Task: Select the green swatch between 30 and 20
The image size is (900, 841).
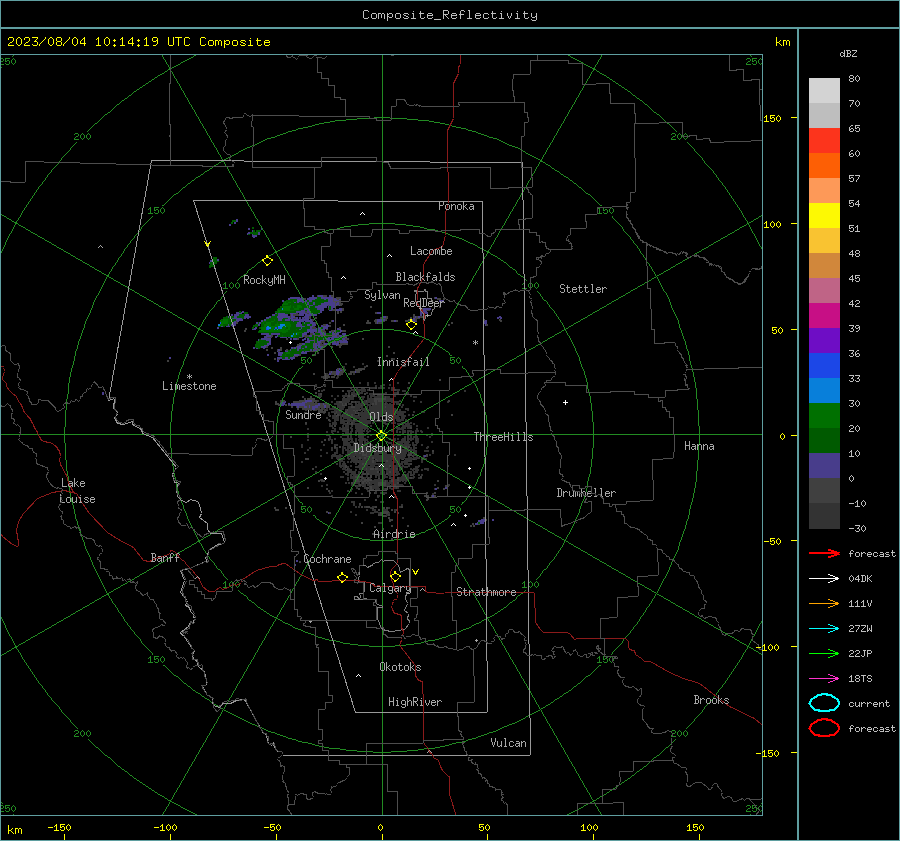Action: click(824, 416)
